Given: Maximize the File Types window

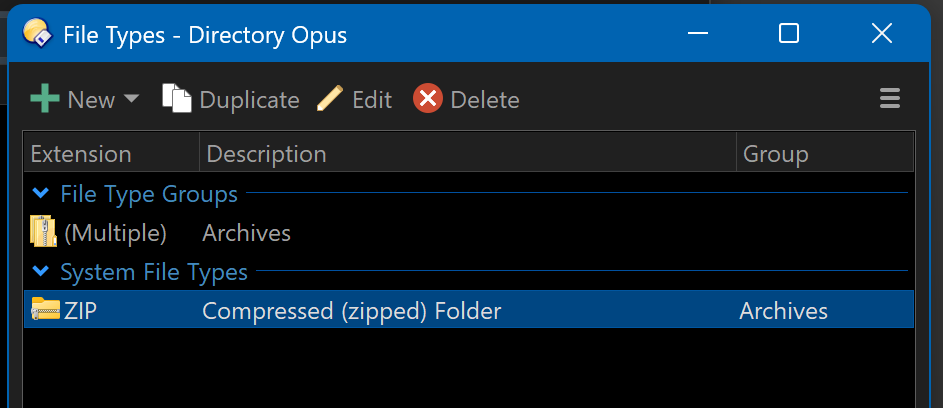Looking at the screenshot, I should point(788,34).
